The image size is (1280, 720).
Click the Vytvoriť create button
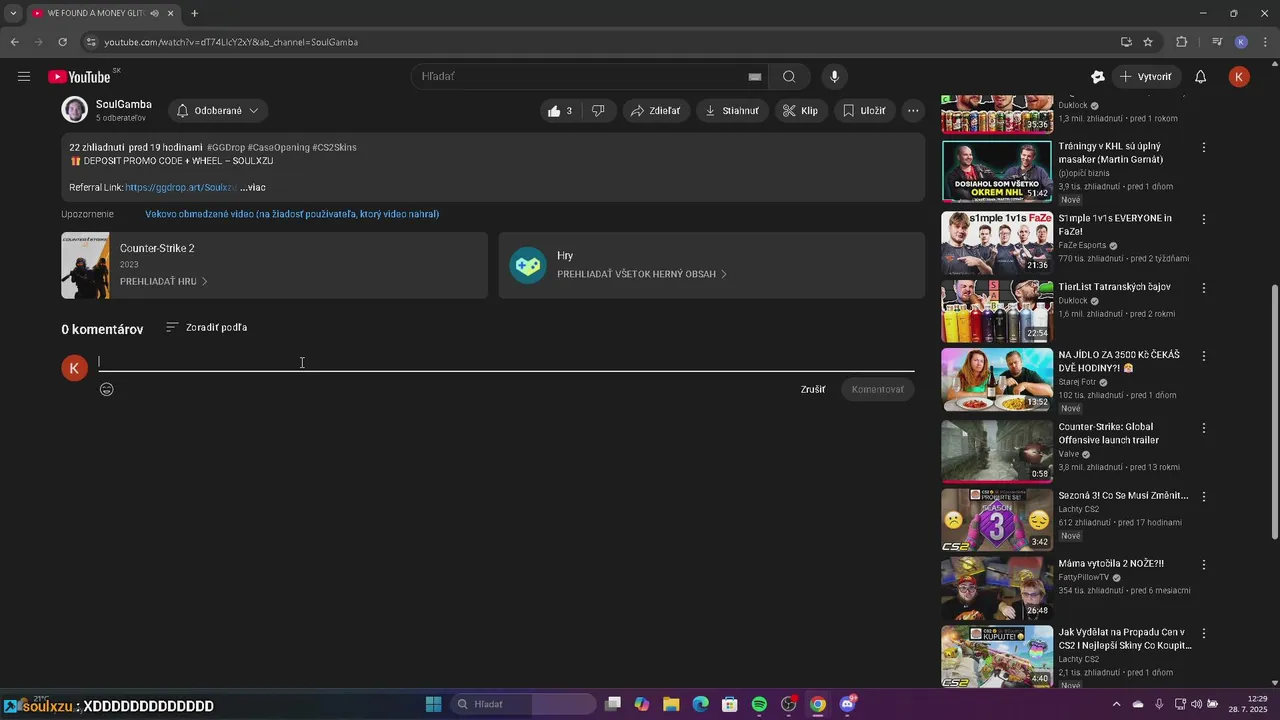point(1146,77)
